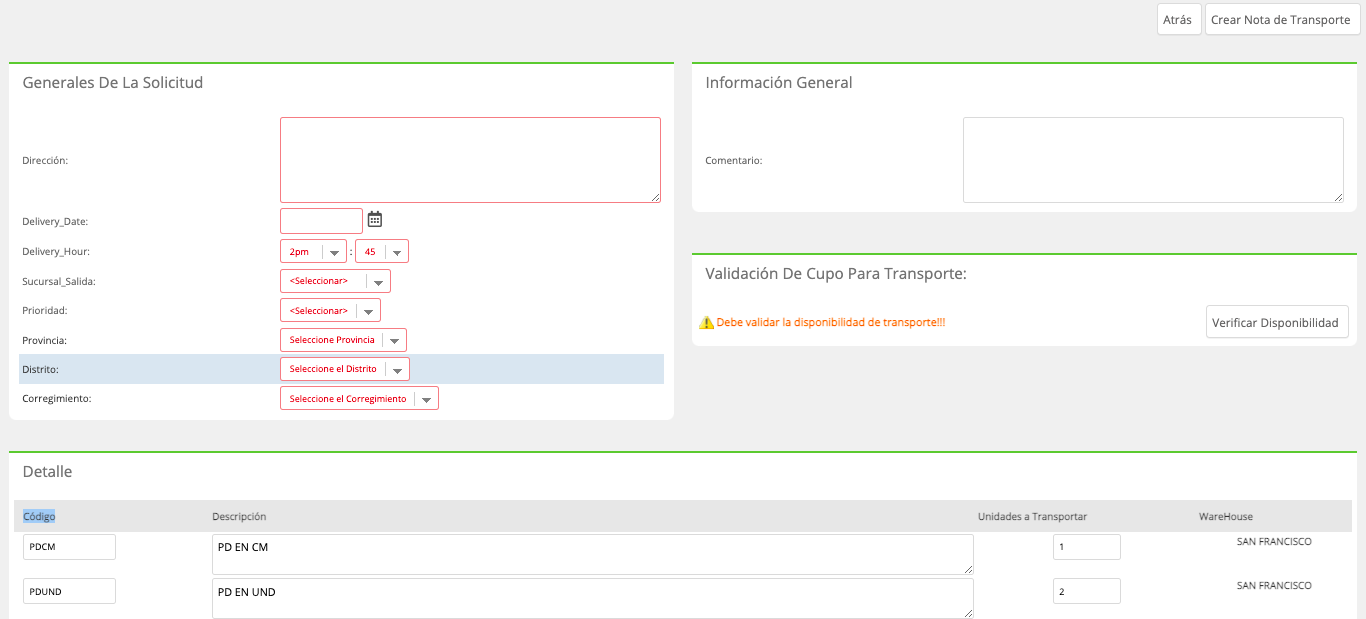Click the Generales De La Solicitud heading
The width and height of the screenshot is (1366, 619).
113,83
